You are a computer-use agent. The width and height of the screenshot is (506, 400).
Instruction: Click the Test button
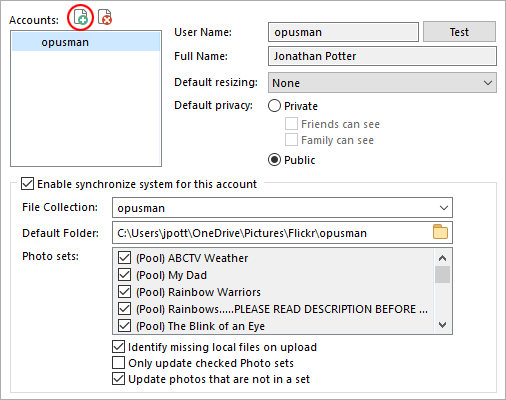tap(459, 32)
